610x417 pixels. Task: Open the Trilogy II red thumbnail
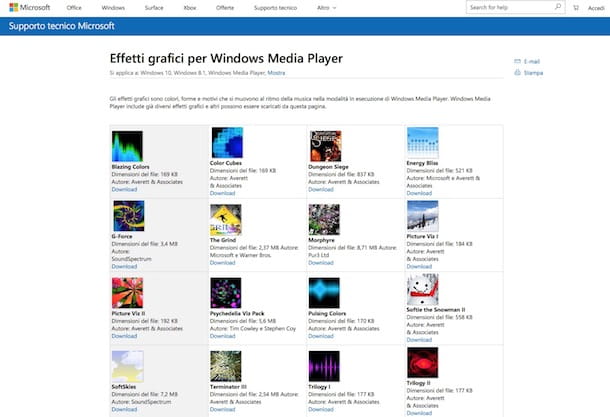point(422,363)
